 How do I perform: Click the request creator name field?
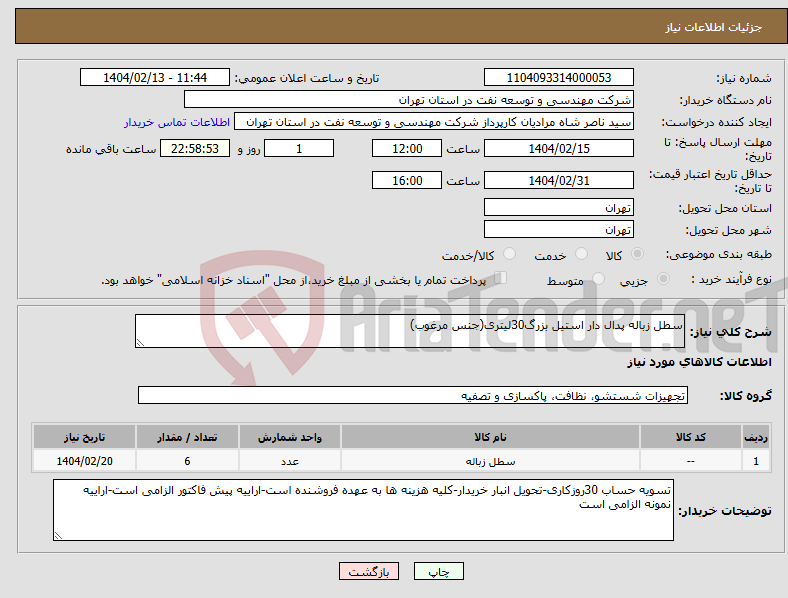point(434,122)
